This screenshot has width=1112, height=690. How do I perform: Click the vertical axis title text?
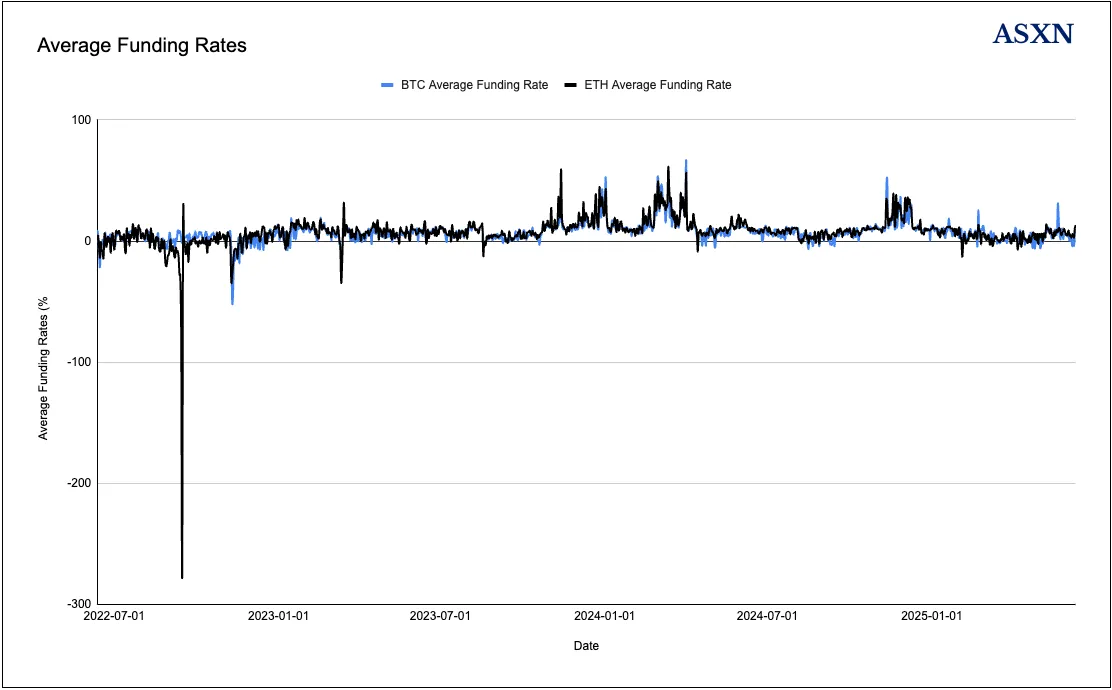44,362
